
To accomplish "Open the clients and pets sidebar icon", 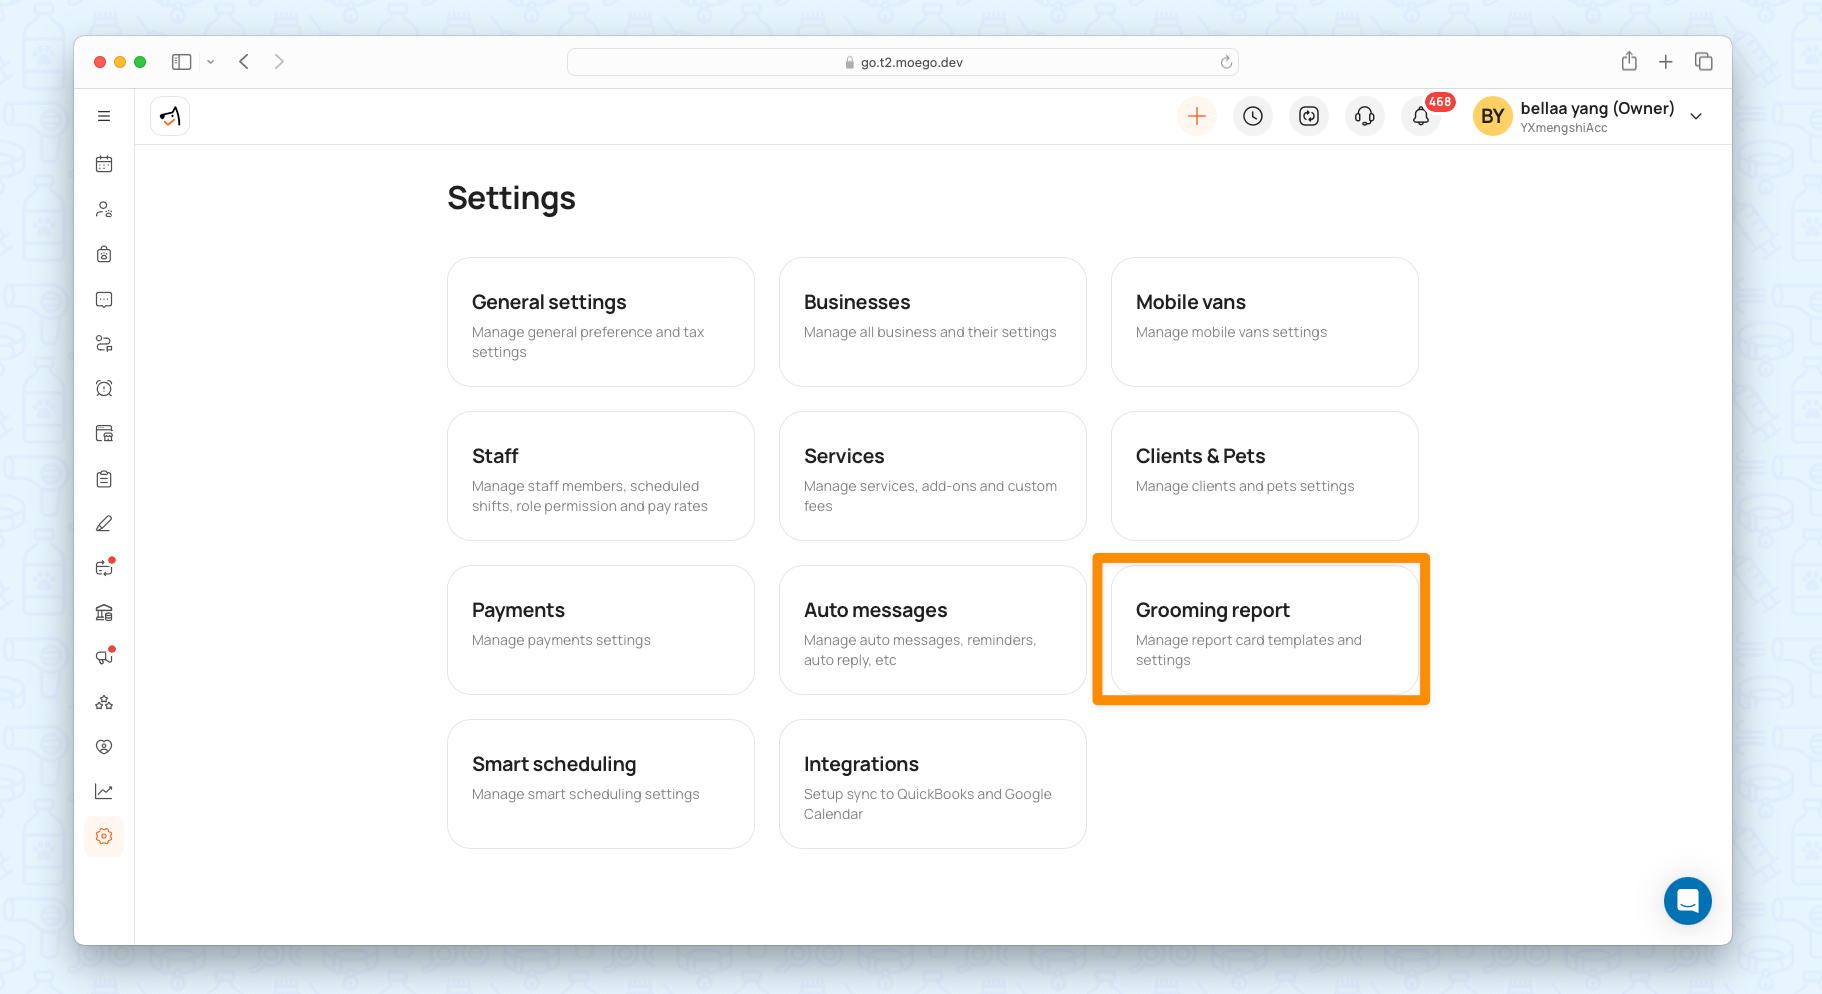I will pos(104,209).
